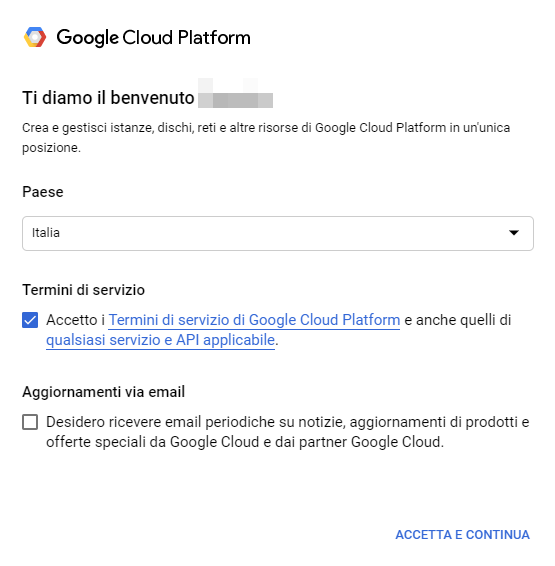Open the Paese country combo box

[x=278, y=233]
